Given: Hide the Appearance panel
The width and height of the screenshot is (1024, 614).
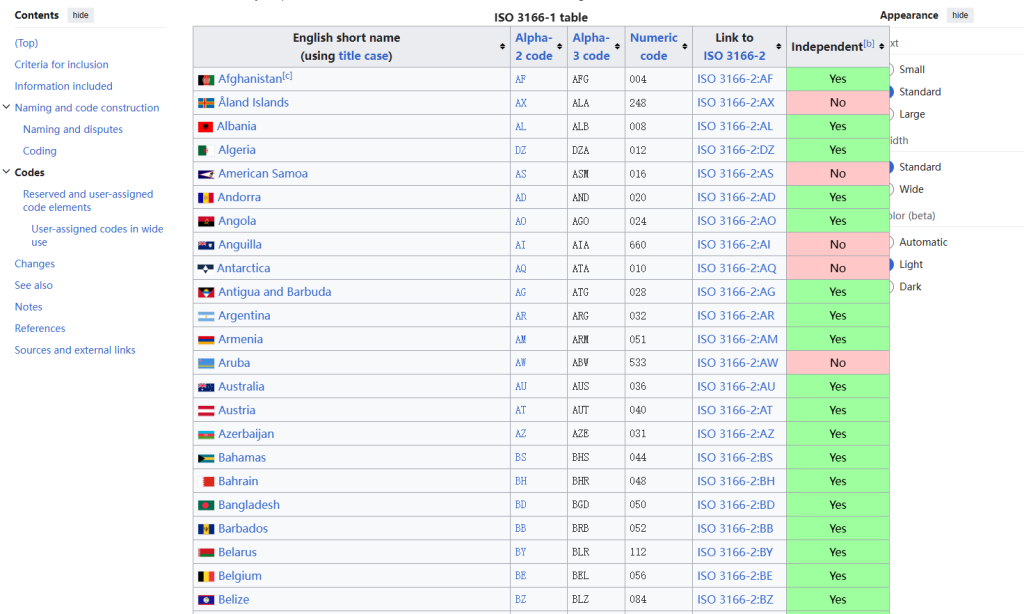Looking at the screenshot, I should tap(959, 16).
